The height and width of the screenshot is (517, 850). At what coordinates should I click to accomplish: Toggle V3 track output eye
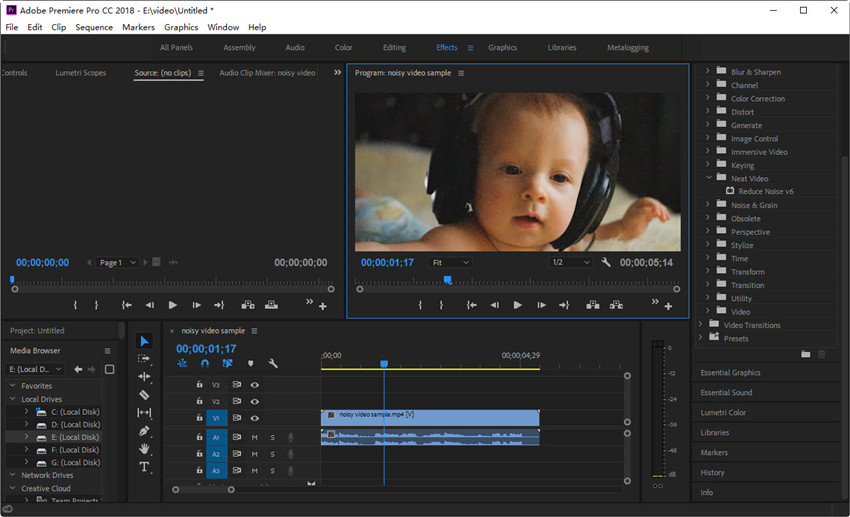(x=254, y=385)
